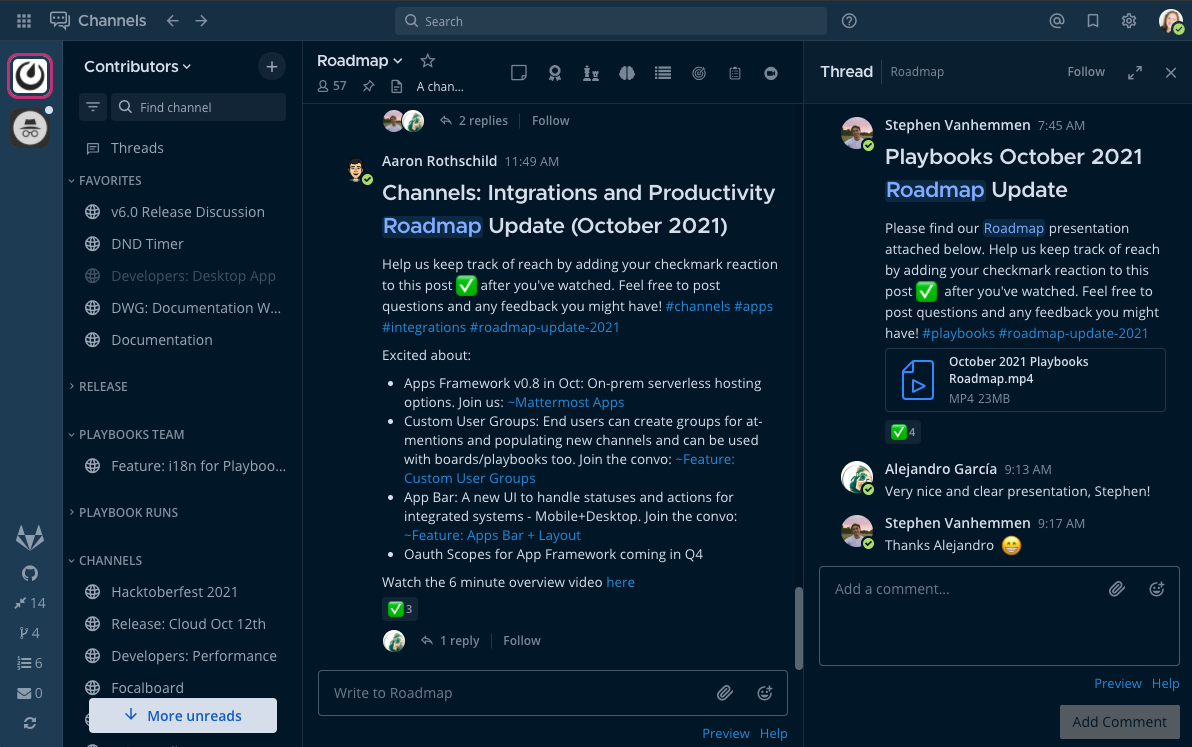This screenshot has height=747, width=1192.
Task: Click the GitHub icon in the left sidebar
Action: 30,572
